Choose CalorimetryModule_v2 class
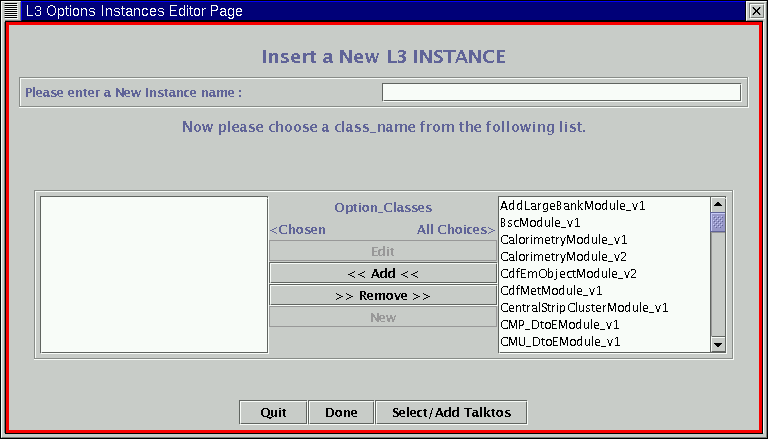 pos(563,257)
